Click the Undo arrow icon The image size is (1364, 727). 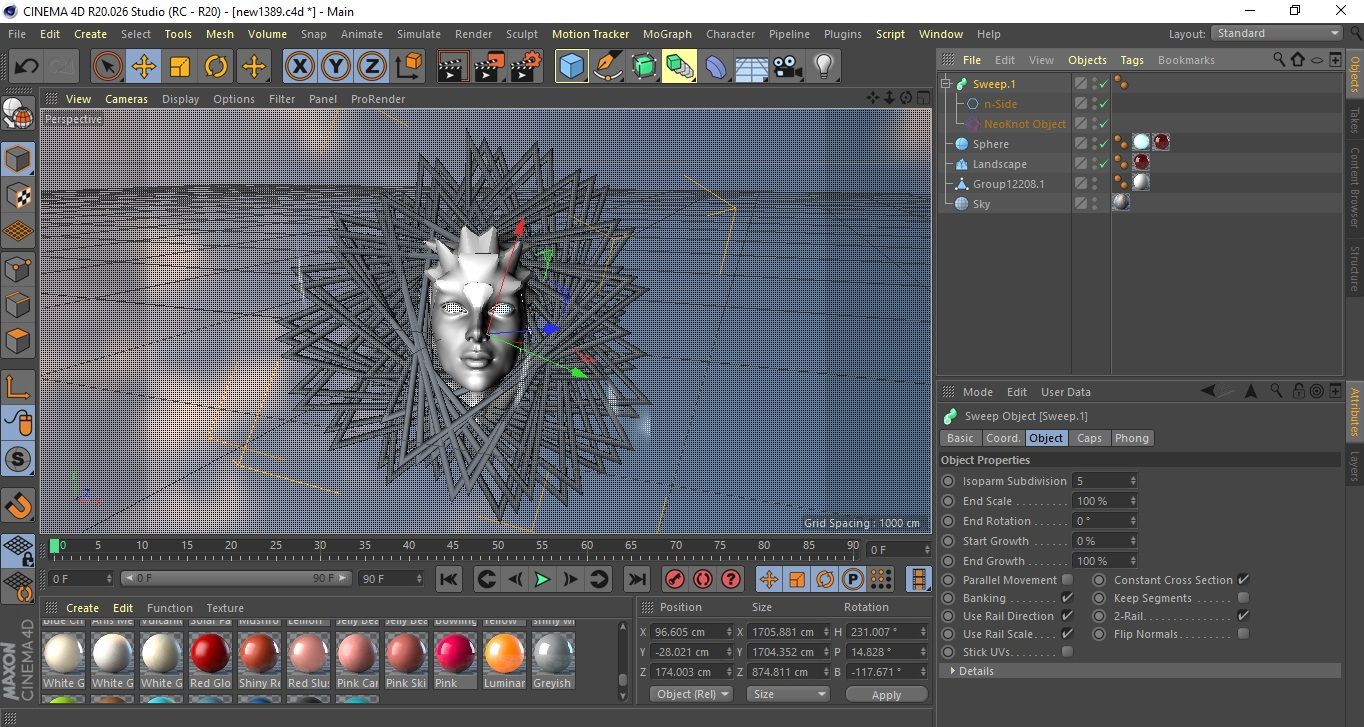[x=27, y=67]
